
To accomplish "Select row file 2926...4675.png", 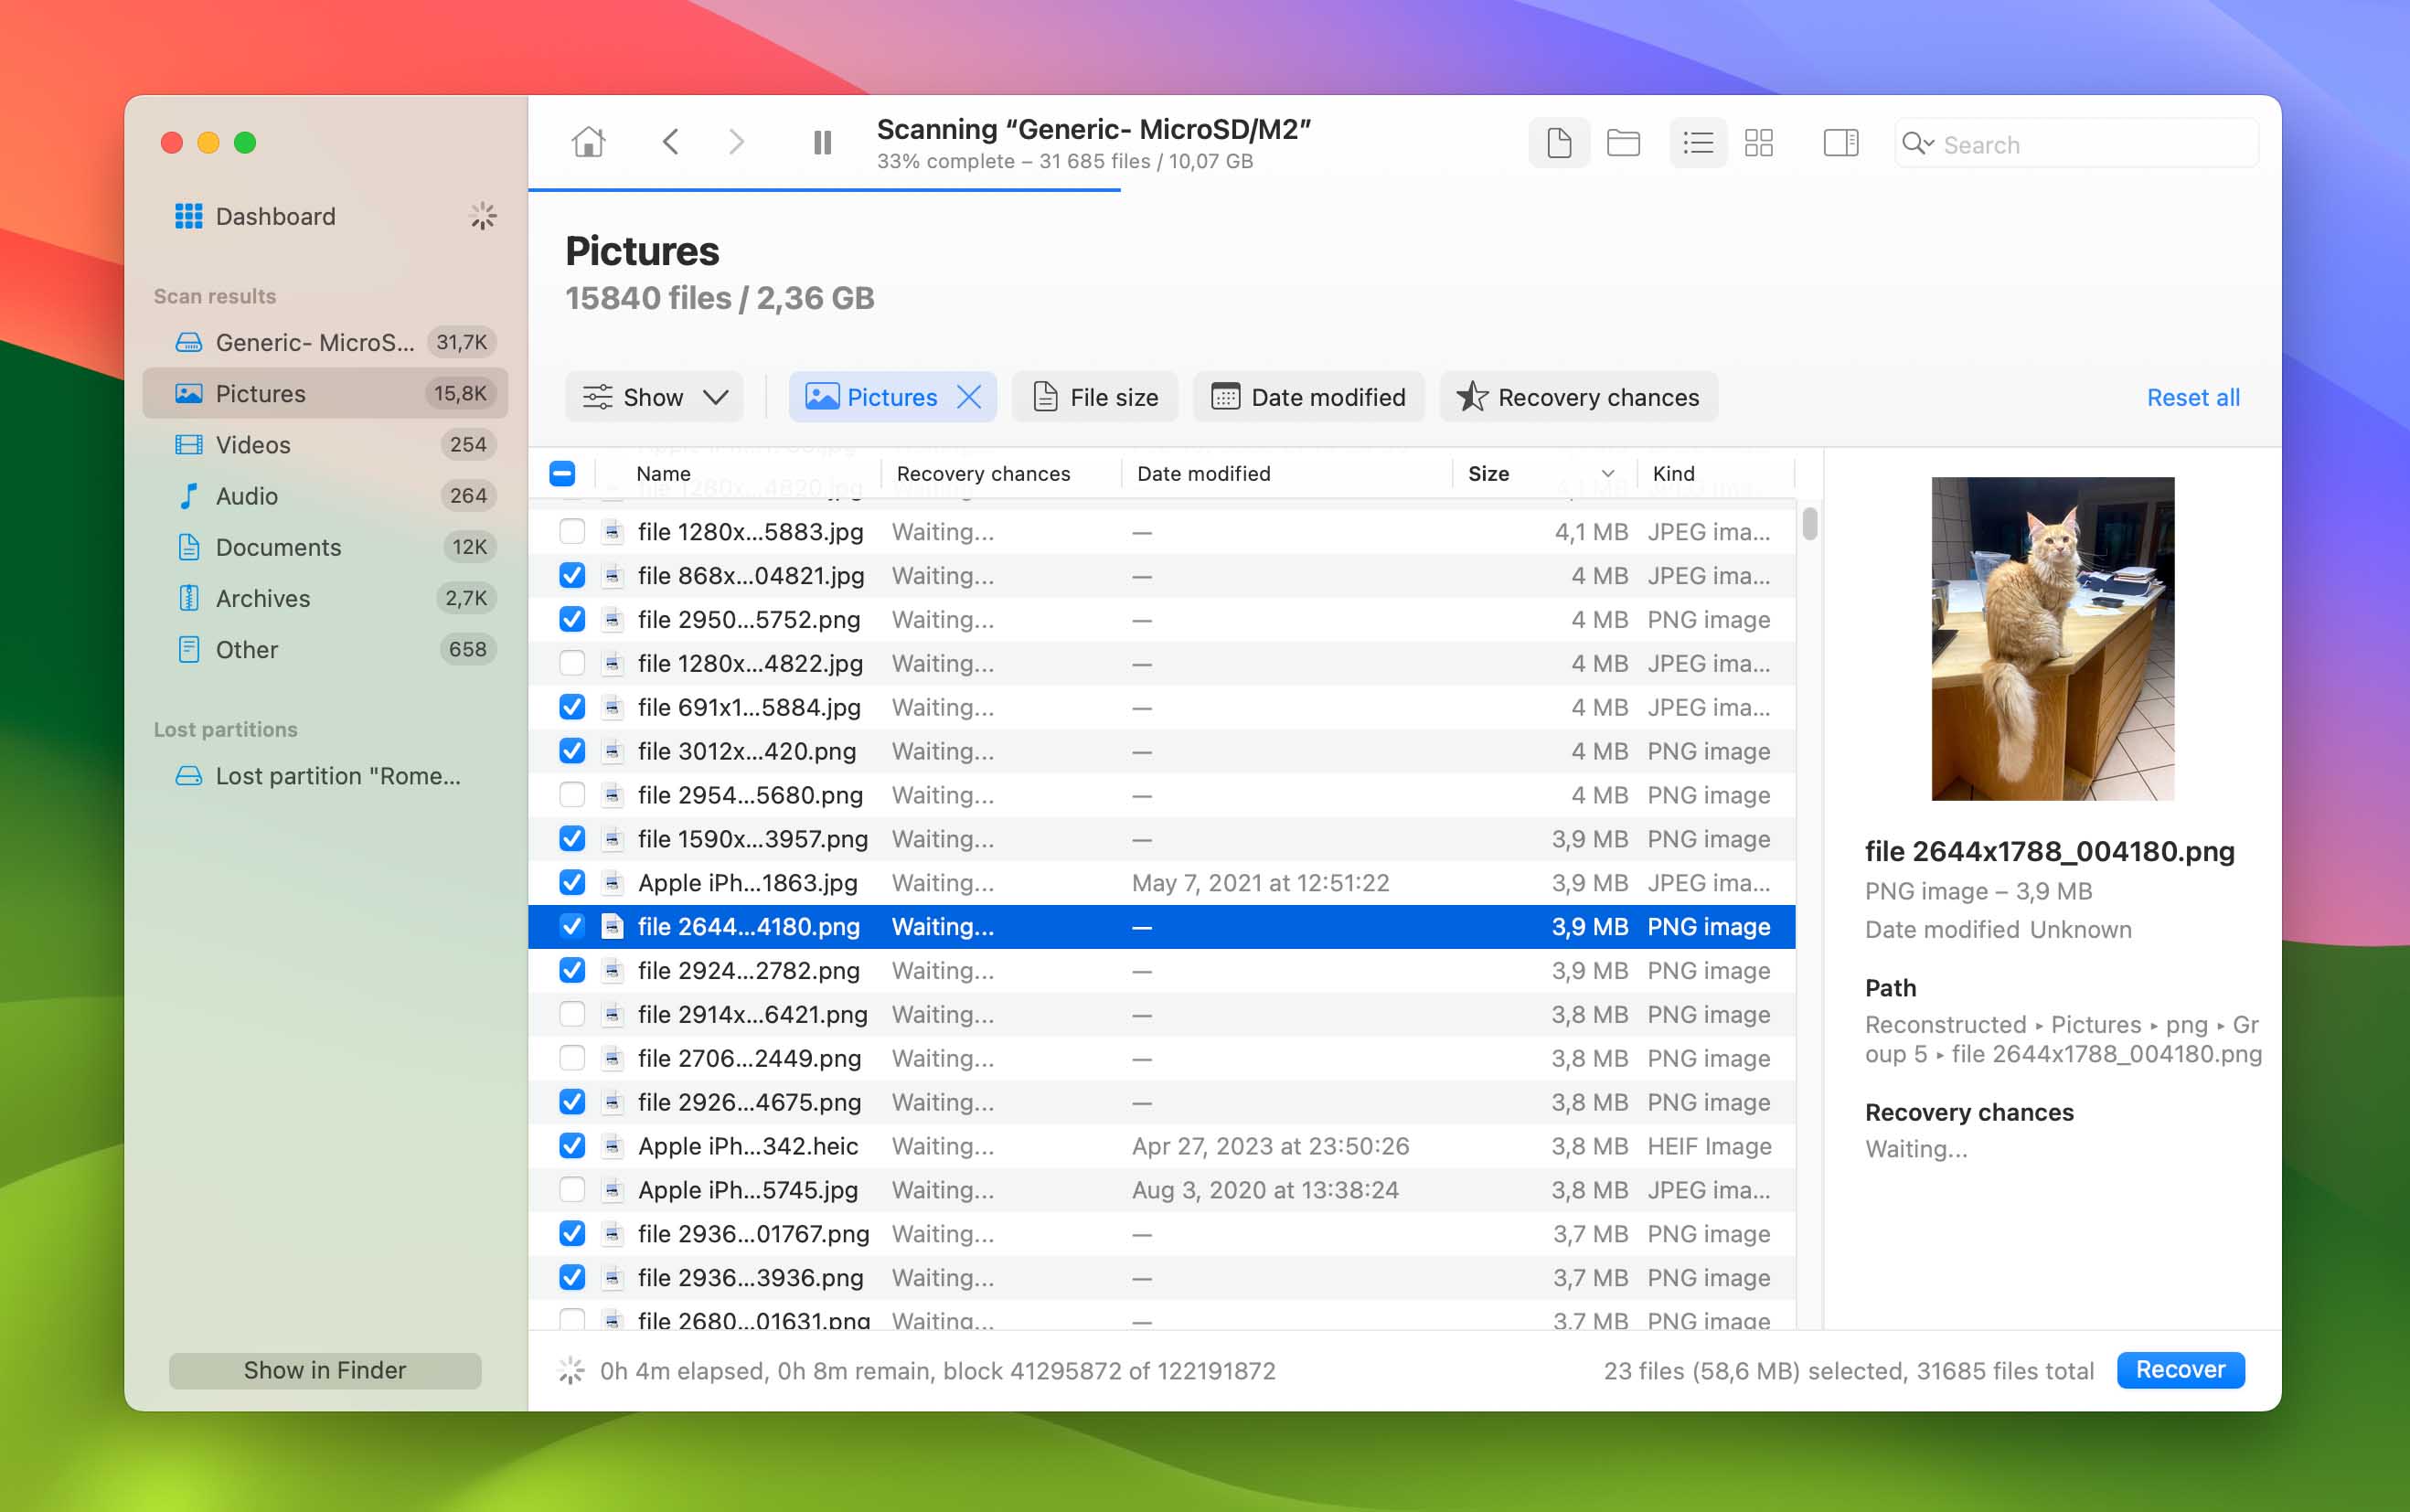I will click(1162, 1101).
